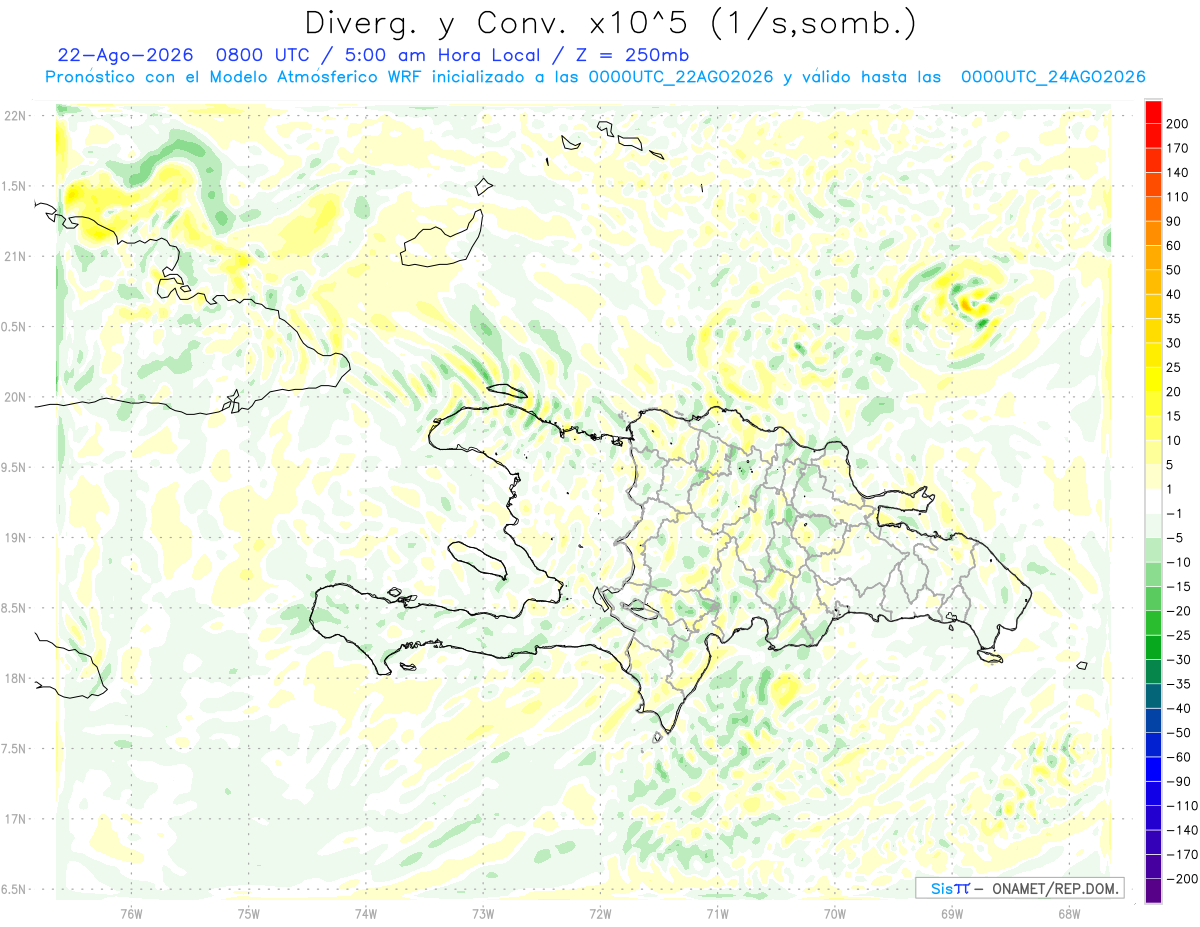Click the SisTT ONAMET/REP.DOM. logo box
This screenshot has height=927, width=1200.
point(1019,888)
